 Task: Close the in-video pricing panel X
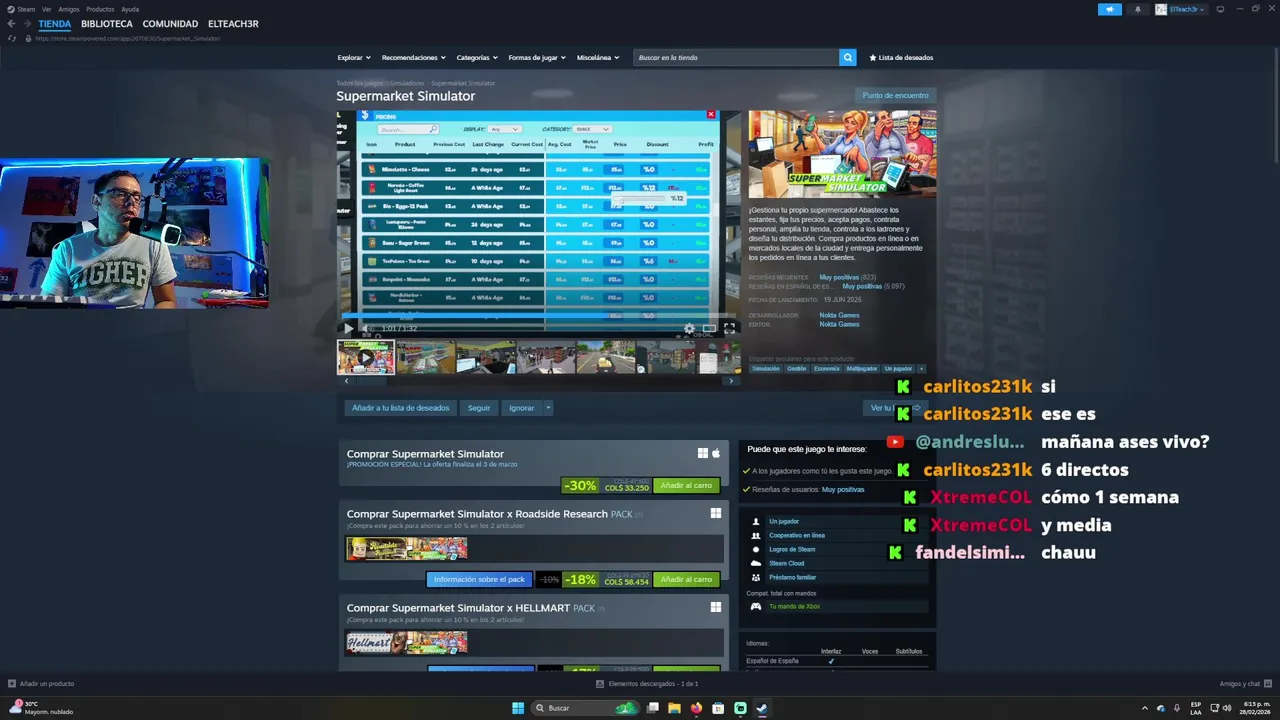pyautogui.click(x=711, y=115)
